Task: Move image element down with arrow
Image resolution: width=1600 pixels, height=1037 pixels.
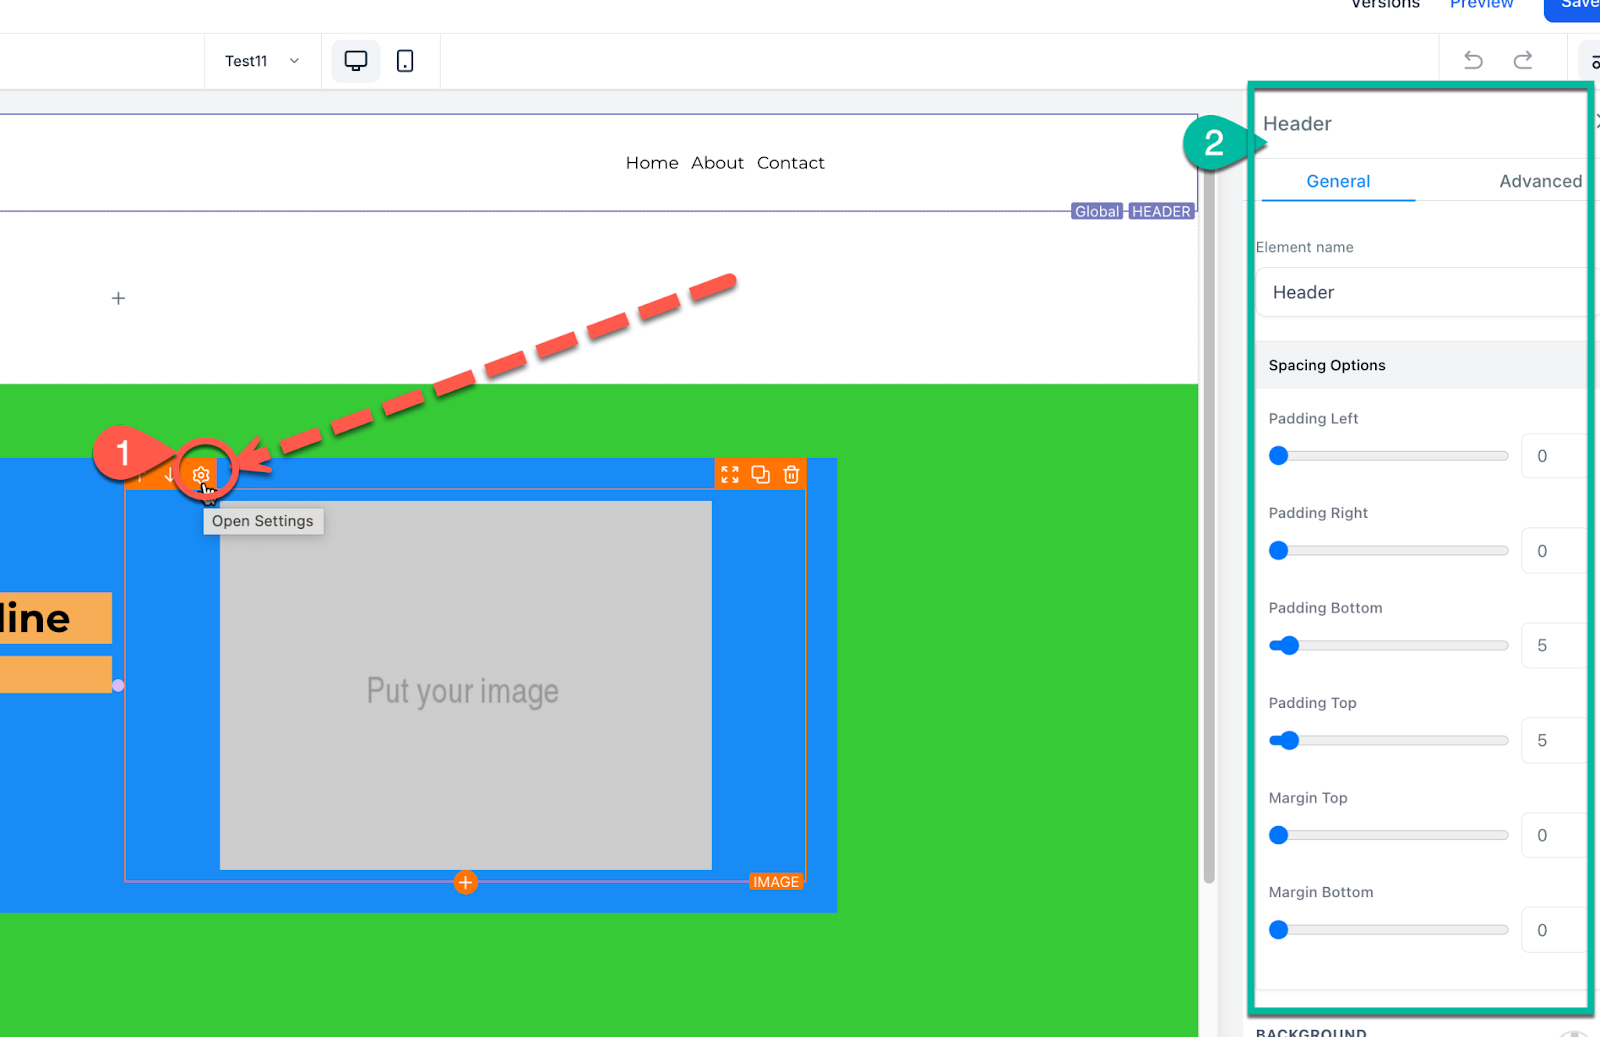Action: (169, 475)
